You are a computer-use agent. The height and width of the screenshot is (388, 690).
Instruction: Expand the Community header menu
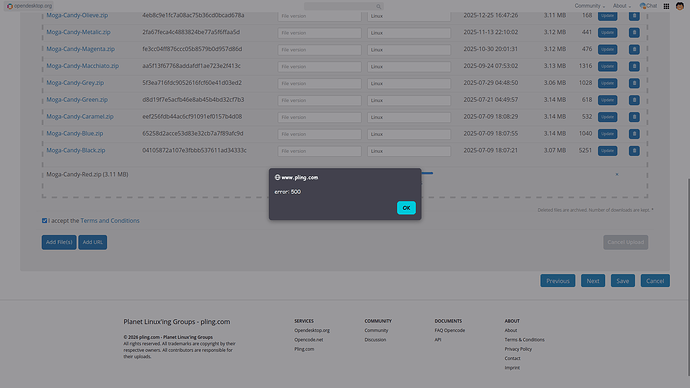[590, 6]
